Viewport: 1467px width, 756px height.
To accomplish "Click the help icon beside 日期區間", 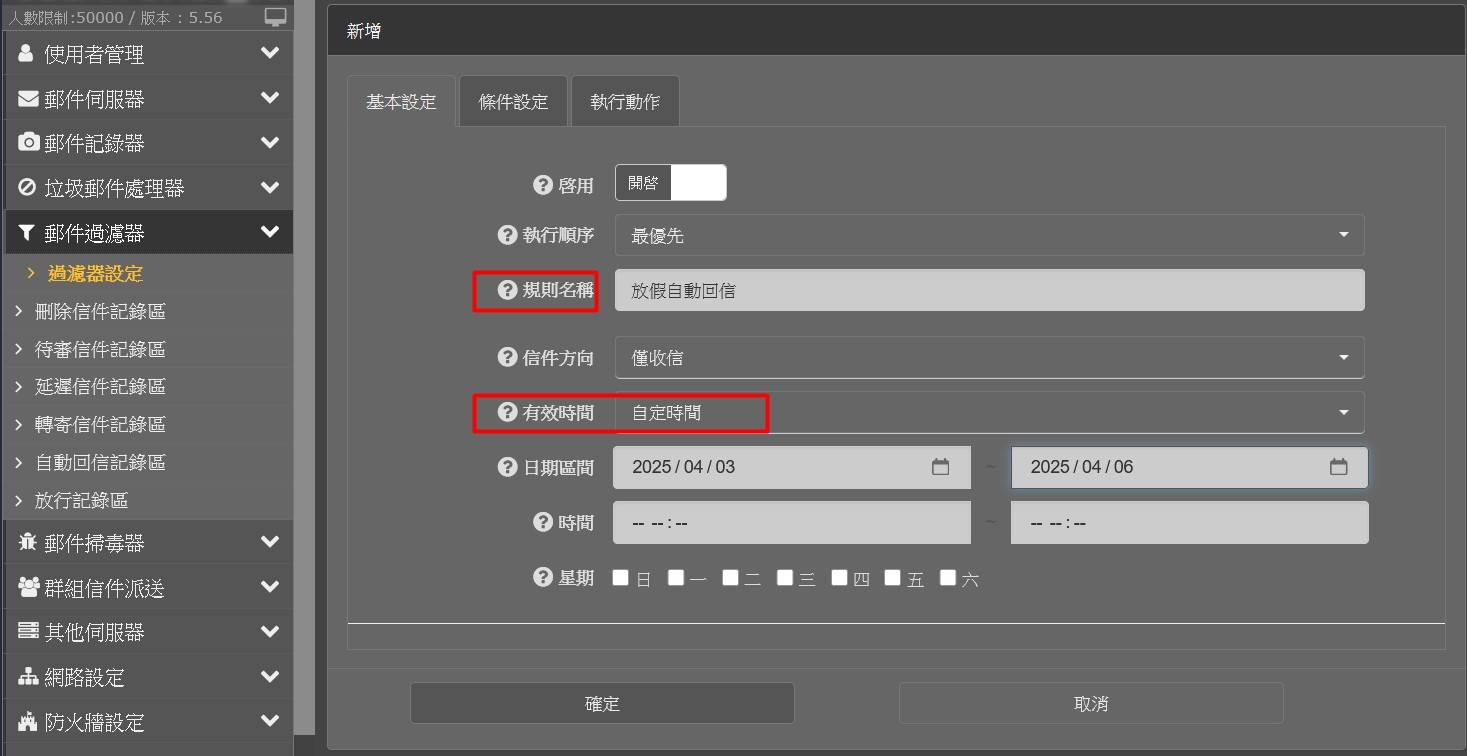I will pyautogui.click(x=507, y=467).
